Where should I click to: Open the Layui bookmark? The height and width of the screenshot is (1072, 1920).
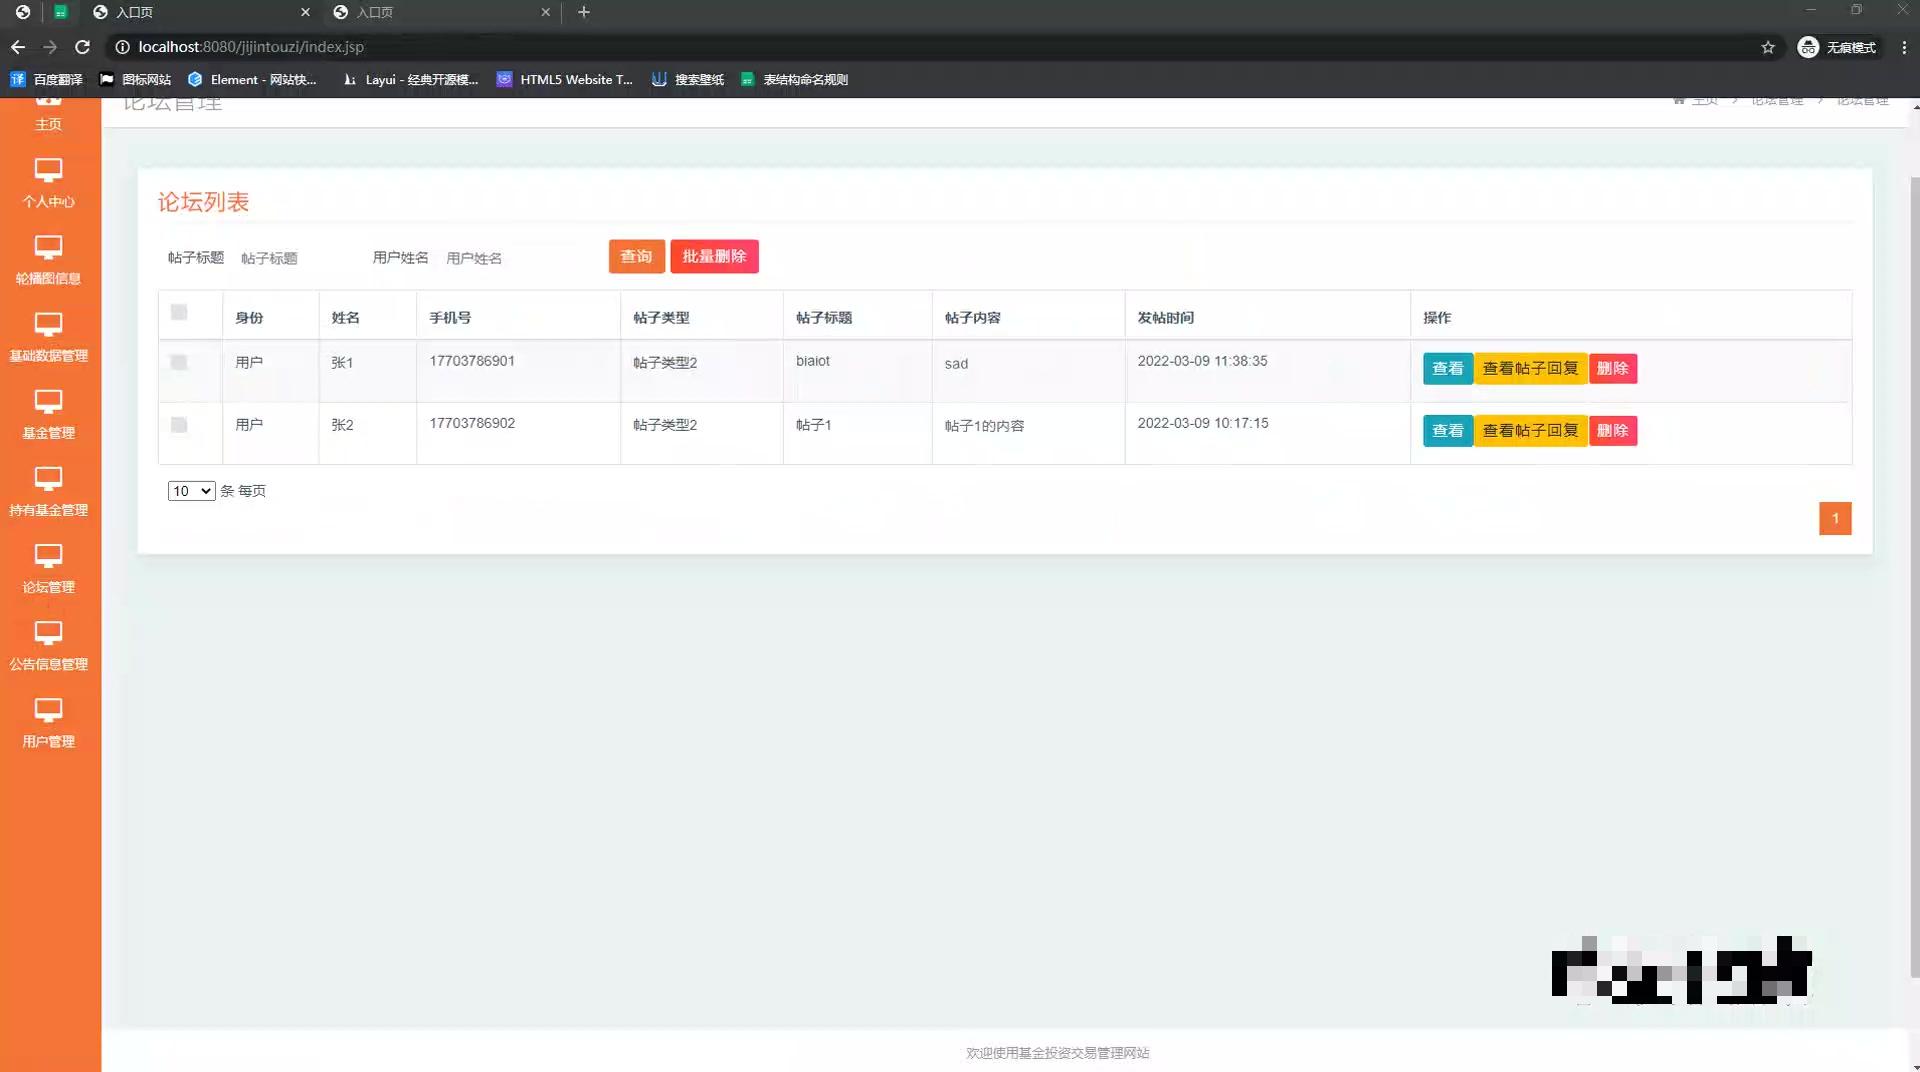click(410, 79)
